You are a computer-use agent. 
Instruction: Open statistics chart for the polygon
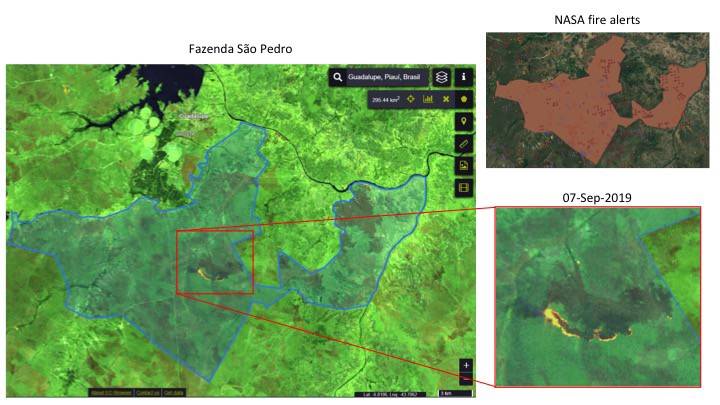pyautogui.click(x=428, y=100)
